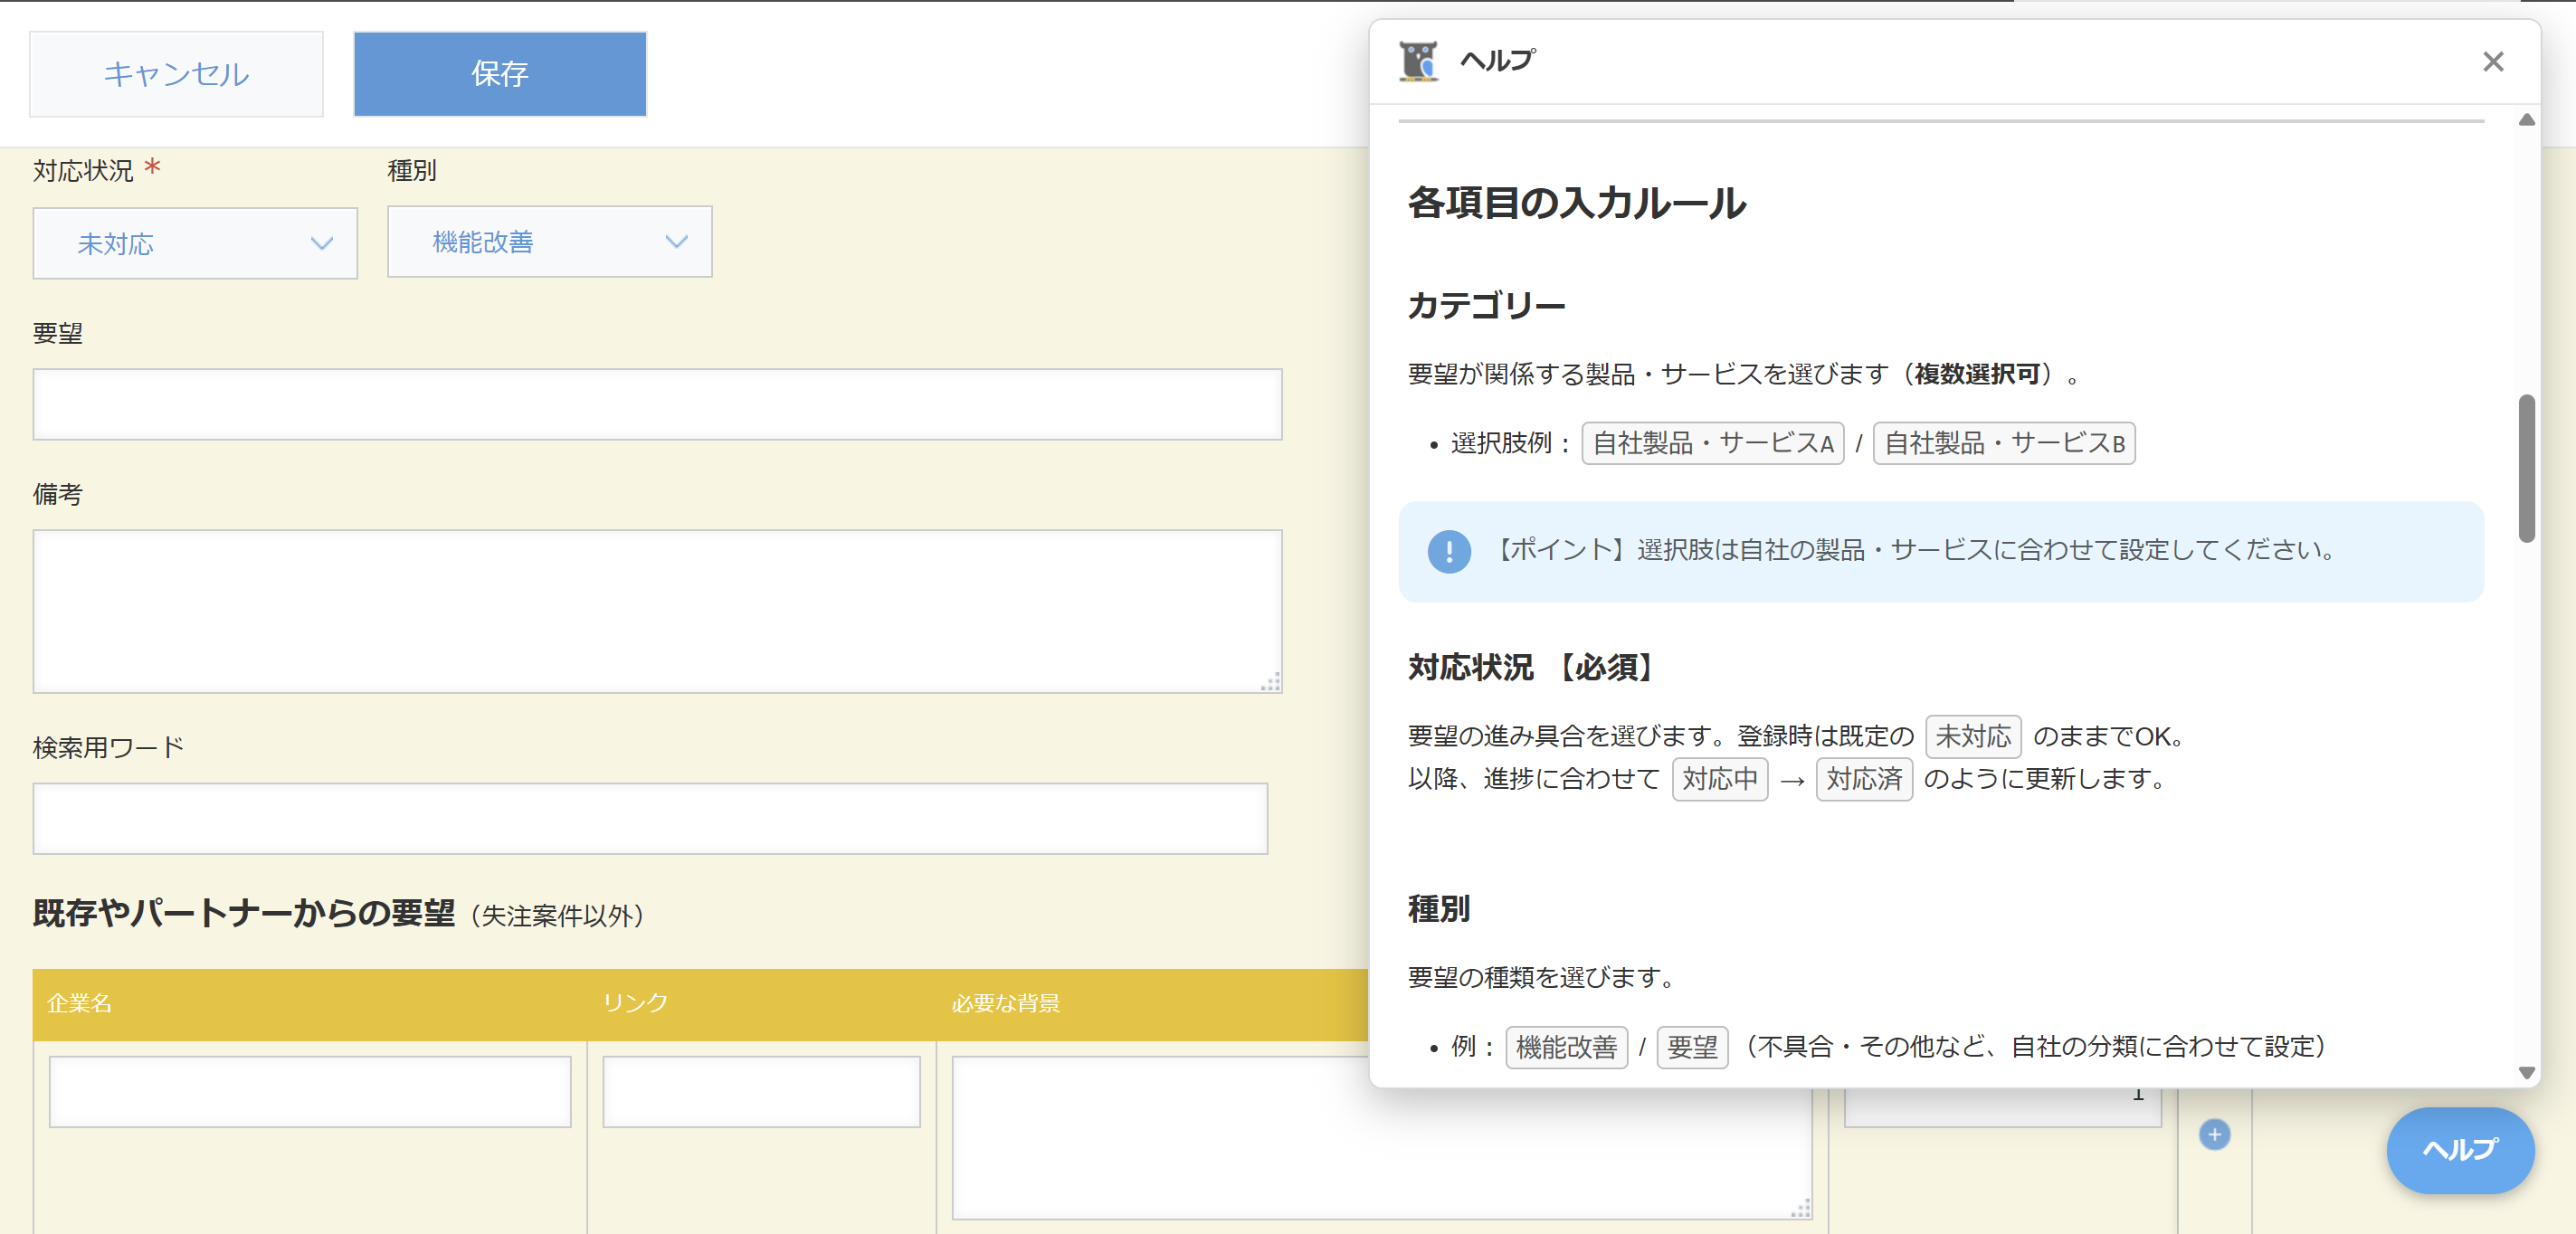Click the 対応状況【必須】 heading in help

[x=1533, y=667]
